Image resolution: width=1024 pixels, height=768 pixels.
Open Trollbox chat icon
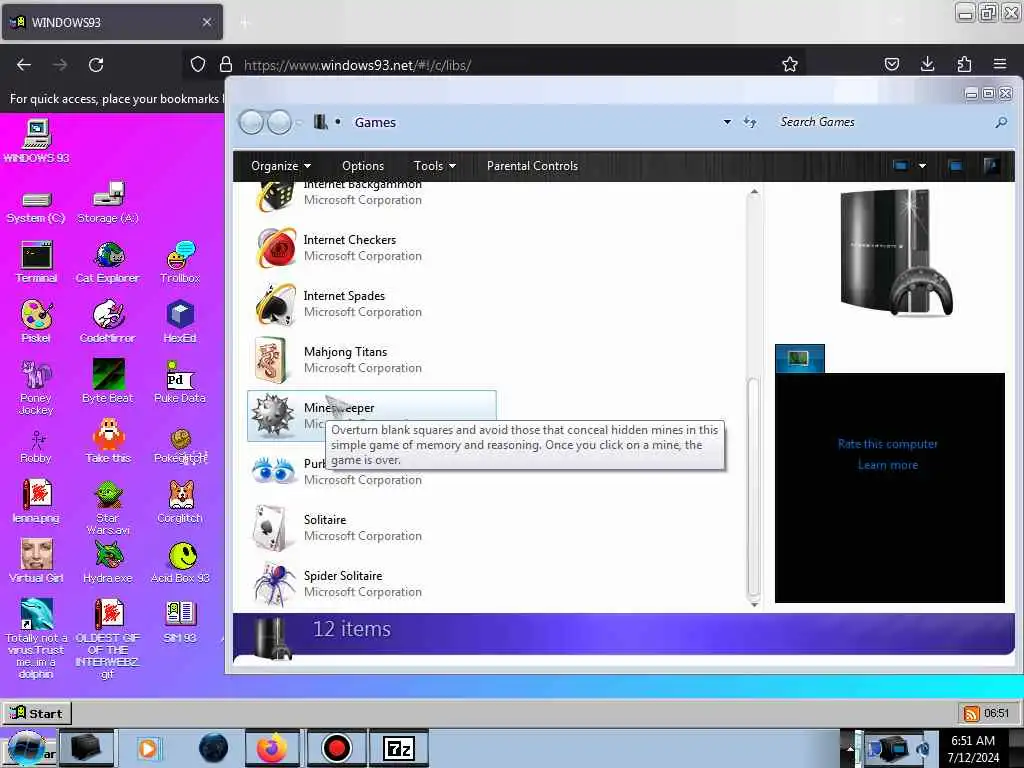pyautogui.click(x=180, y=261)
